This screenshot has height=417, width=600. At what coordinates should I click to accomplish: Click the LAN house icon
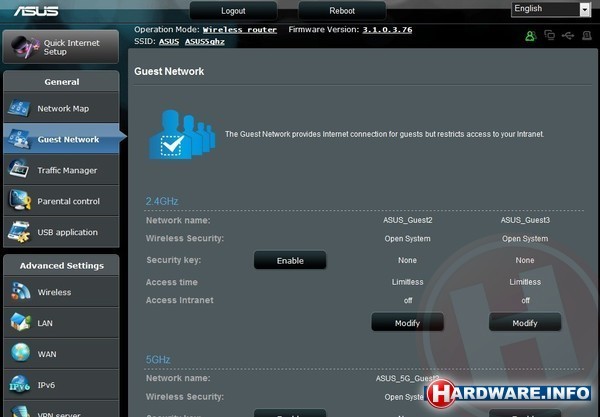[x=20, y=322]
